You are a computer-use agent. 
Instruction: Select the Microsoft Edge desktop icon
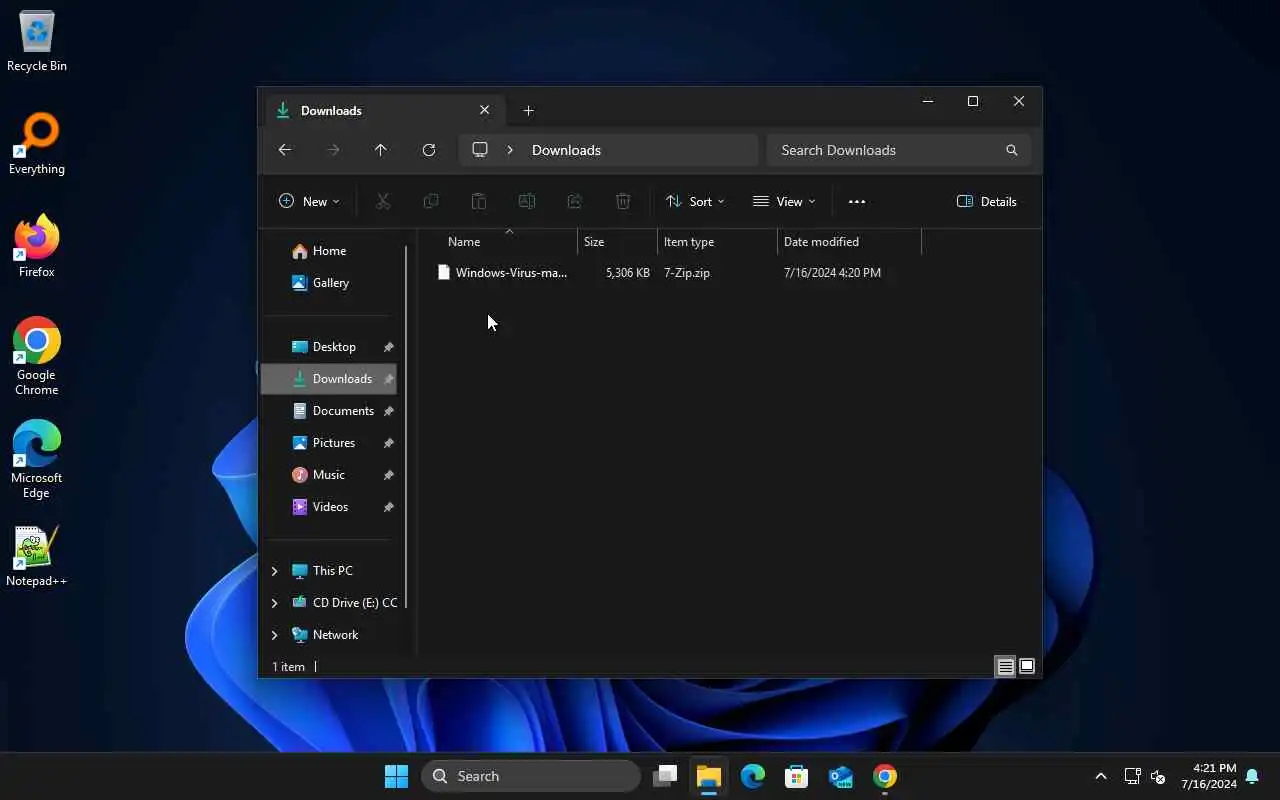pos(37,460)
